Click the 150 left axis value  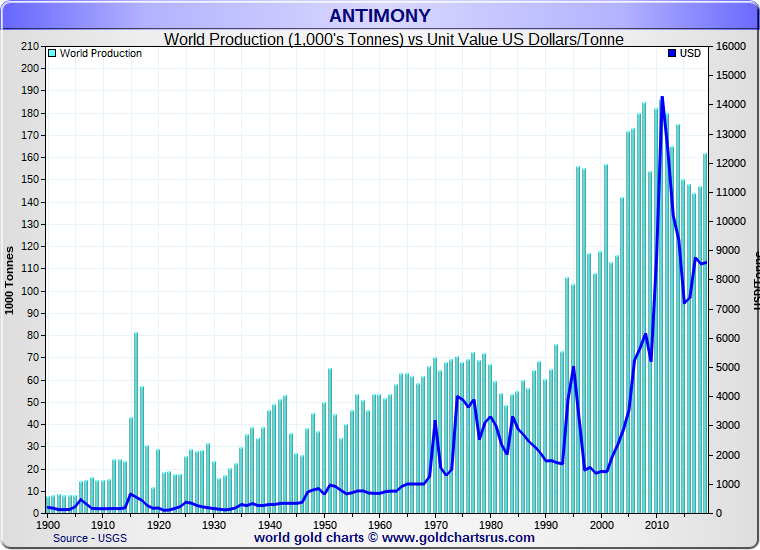[x=30, y=179]
